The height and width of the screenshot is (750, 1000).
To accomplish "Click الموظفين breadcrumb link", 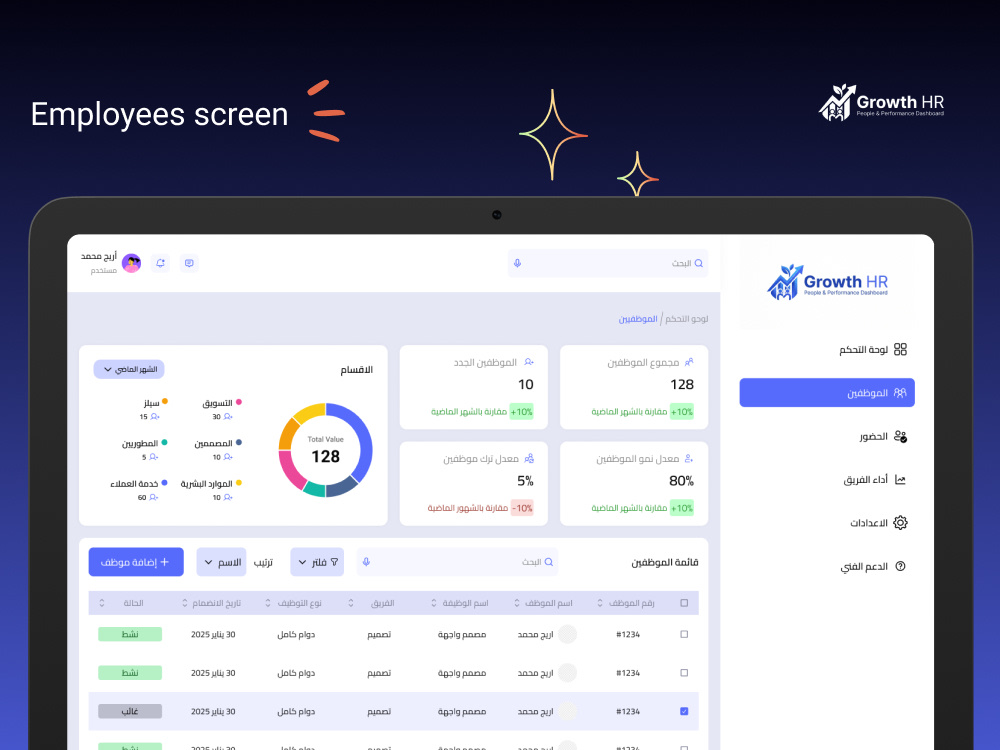I will [638, 318].
